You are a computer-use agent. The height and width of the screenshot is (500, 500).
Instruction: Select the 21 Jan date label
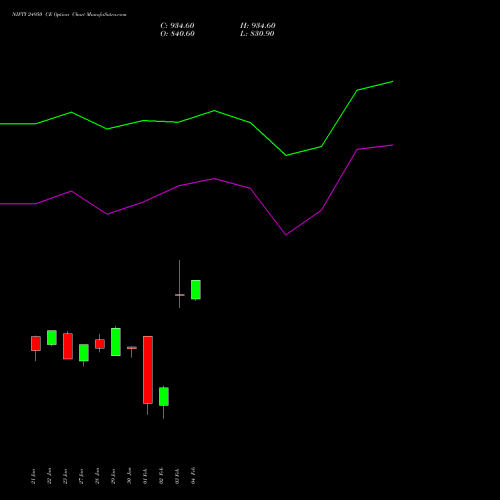33,476
